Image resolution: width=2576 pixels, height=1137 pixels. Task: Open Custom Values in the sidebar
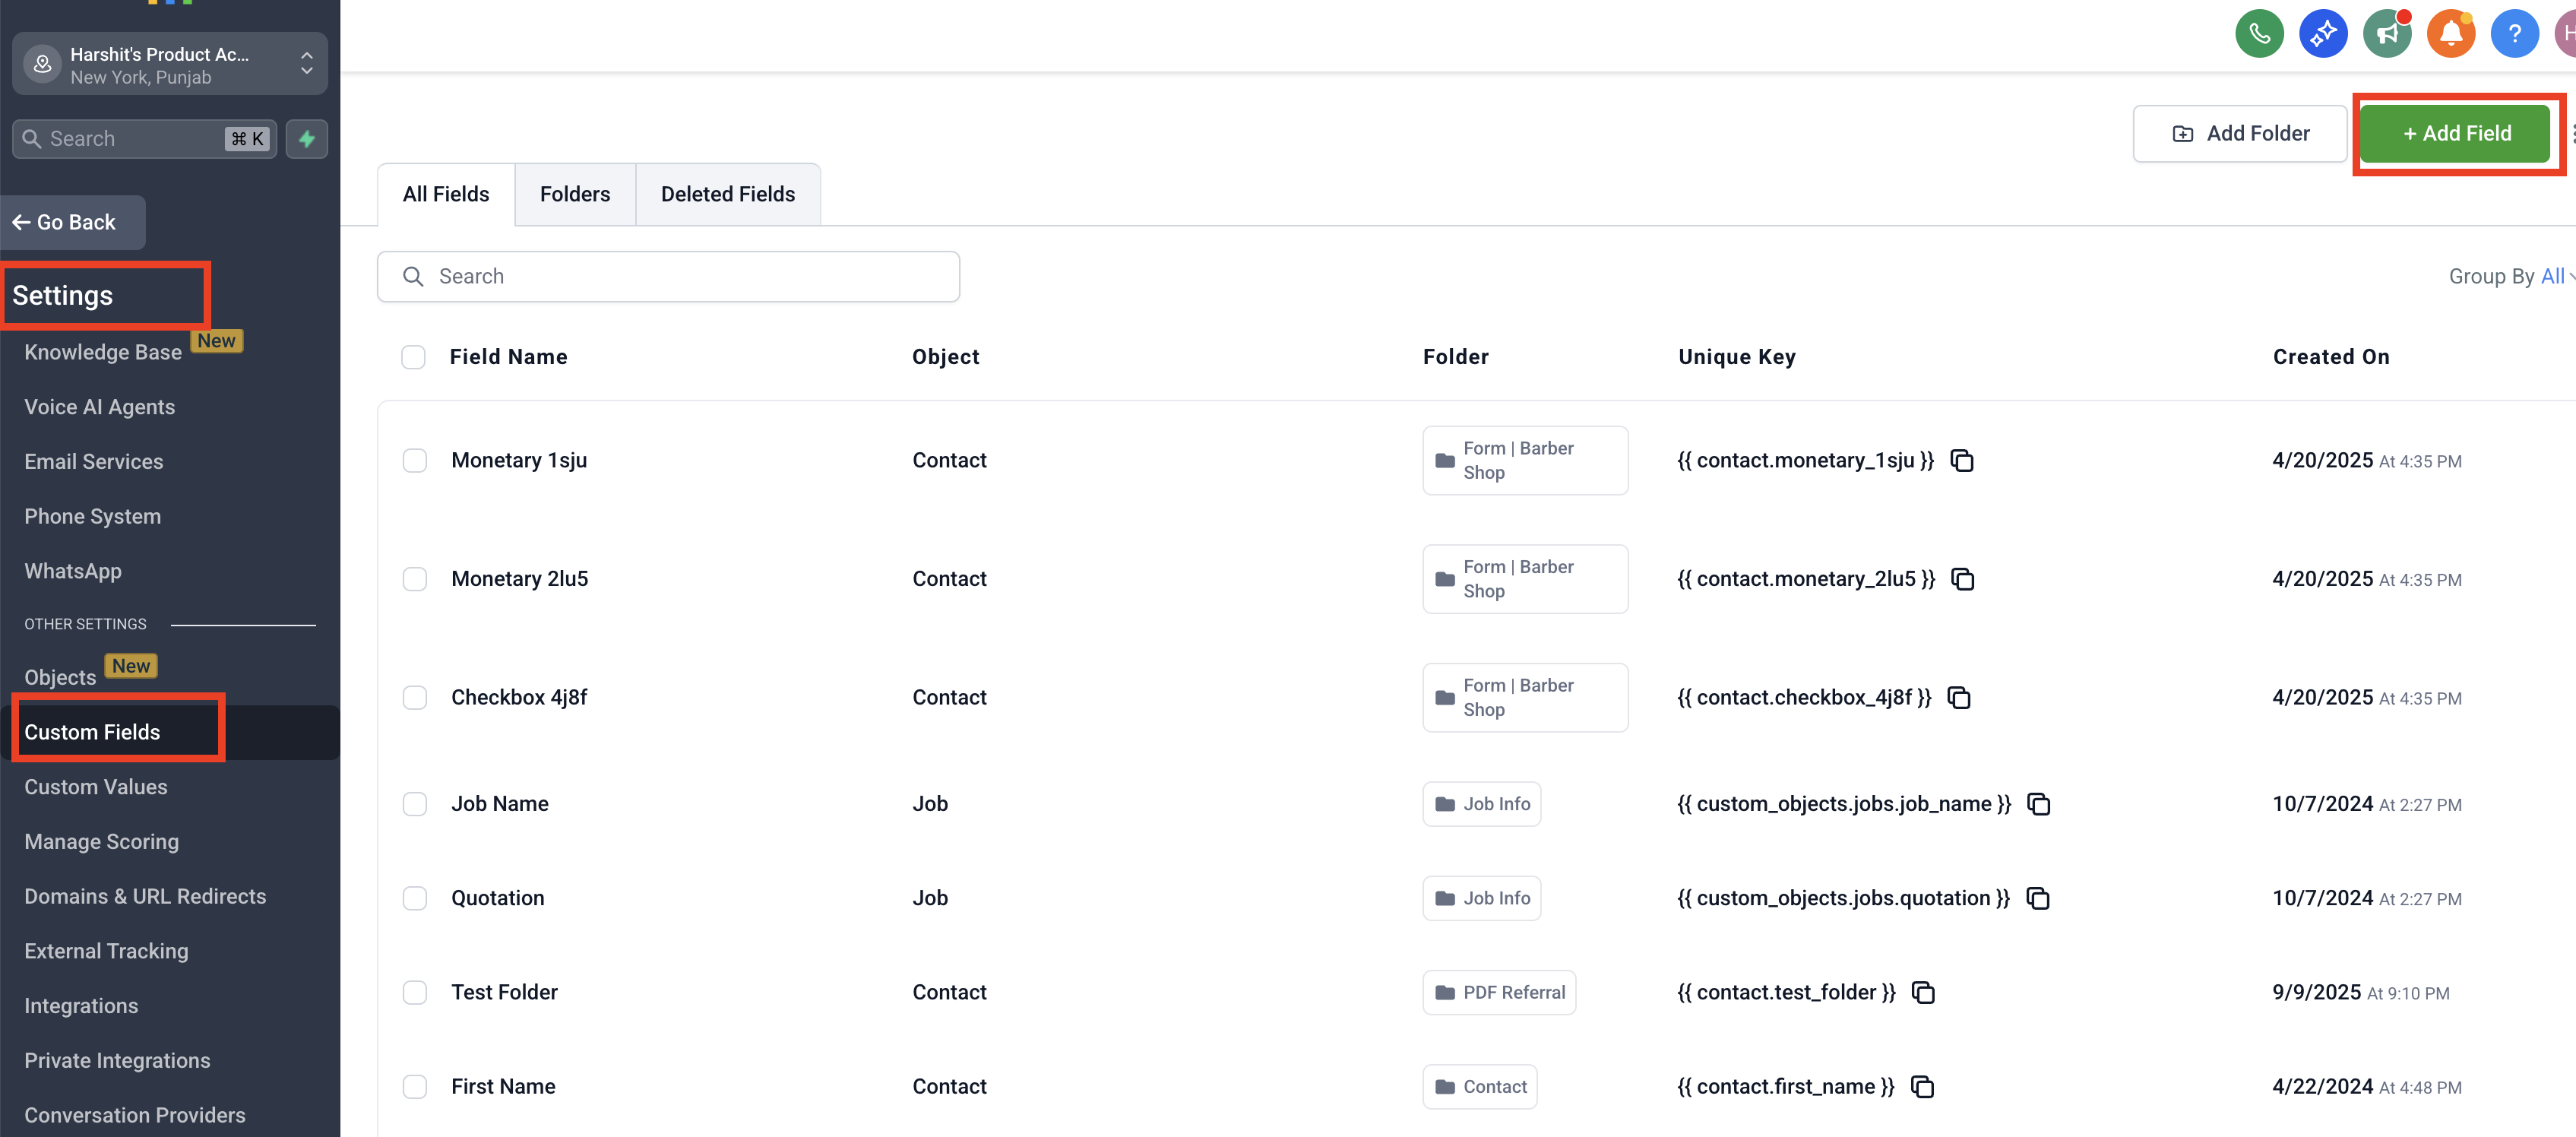click(96, 787)
